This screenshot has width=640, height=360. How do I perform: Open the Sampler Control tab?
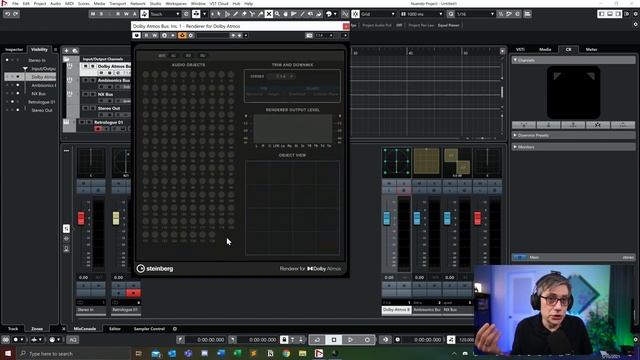point(149,329)
